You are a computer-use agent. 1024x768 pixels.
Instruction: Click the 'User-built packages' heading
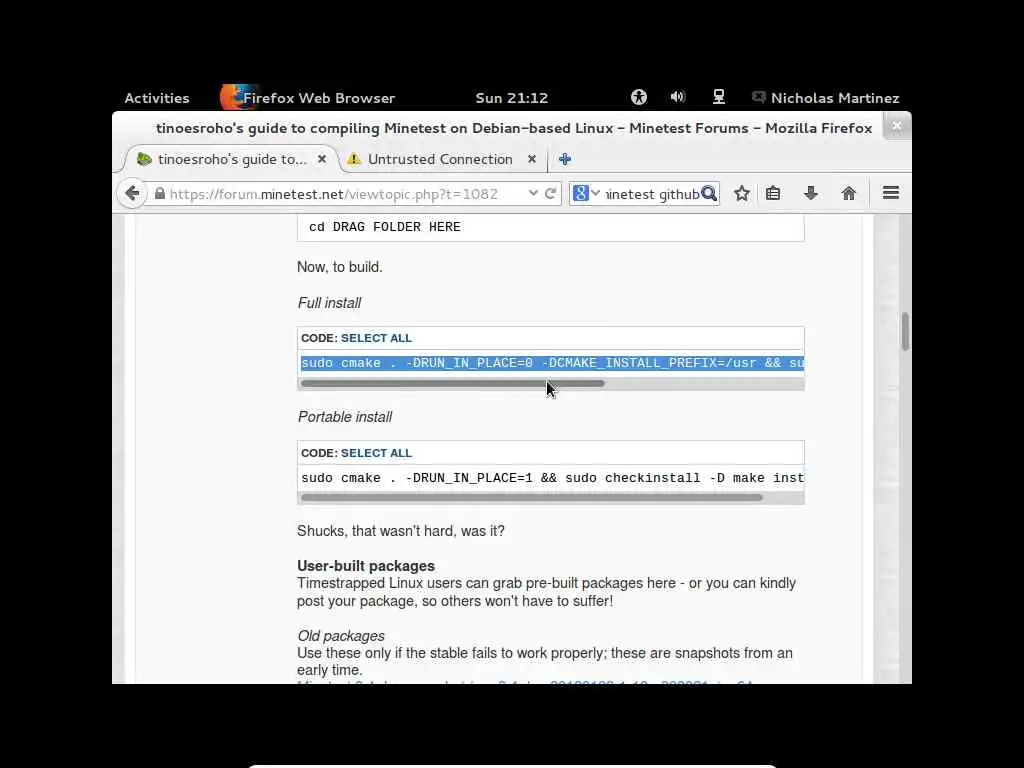tap(366, 566)
